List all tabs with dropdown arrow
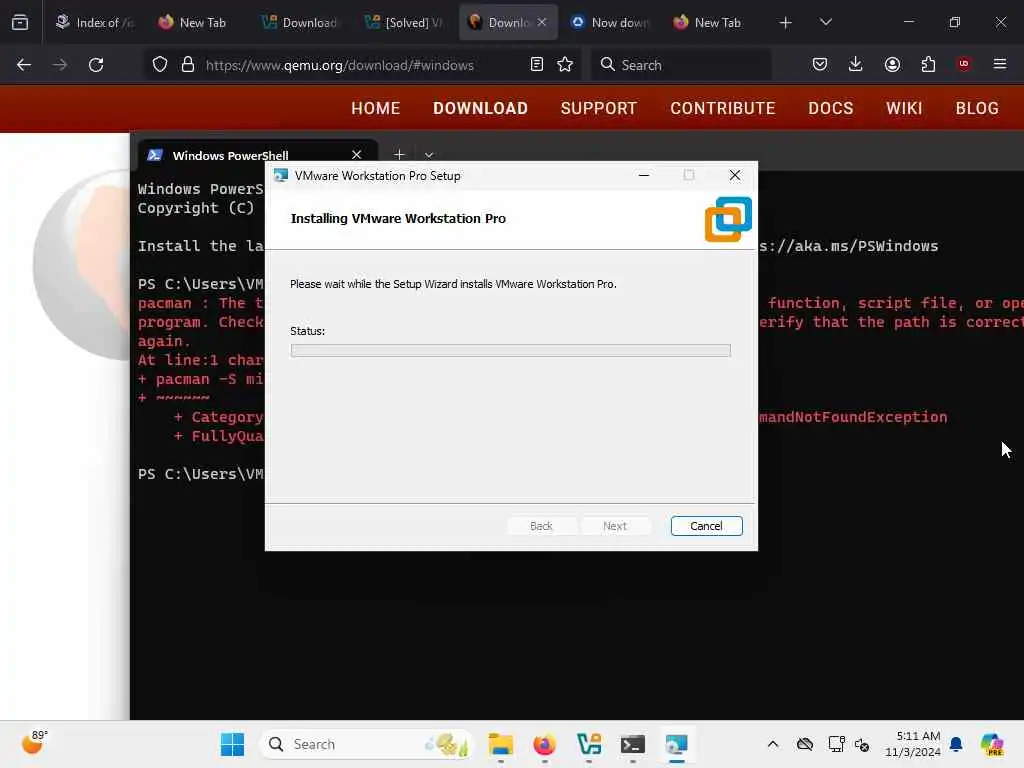The width and height of the screenshot is (1024, 768). tap(825, 22)
